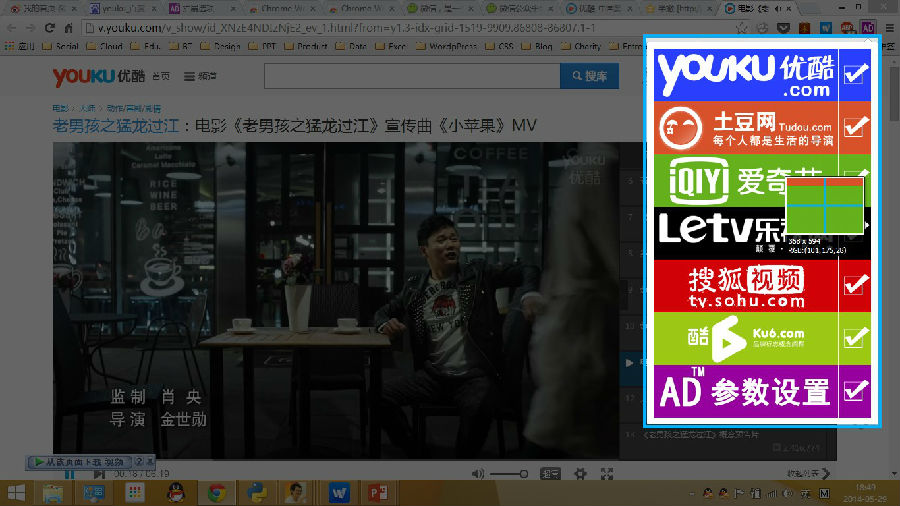Click the Letv logo banner

coord(720,232)
